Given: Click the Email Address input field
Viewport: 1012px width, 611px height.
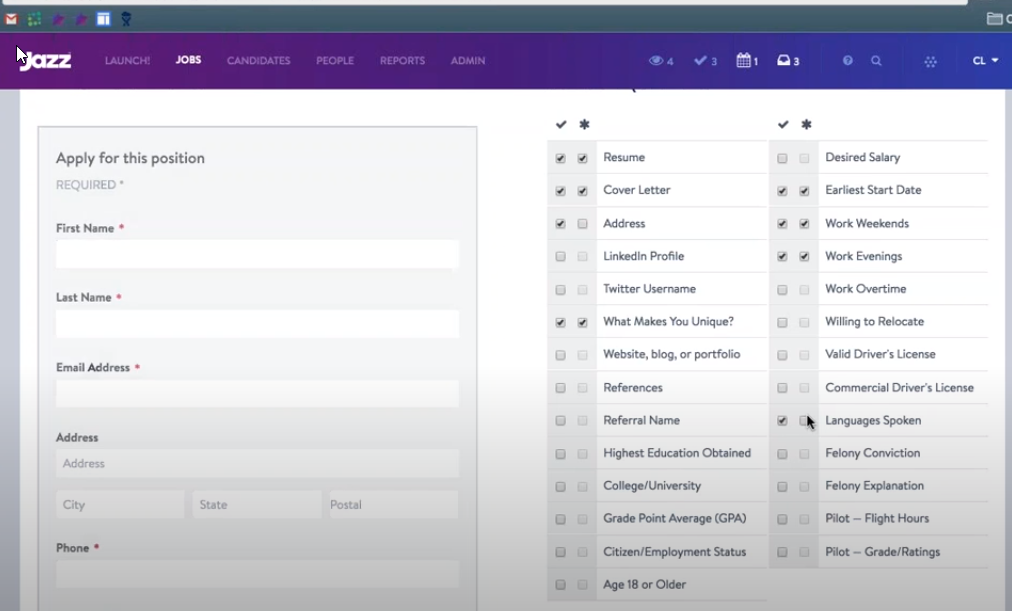Looking at the screenshot, I should point(257,393).
